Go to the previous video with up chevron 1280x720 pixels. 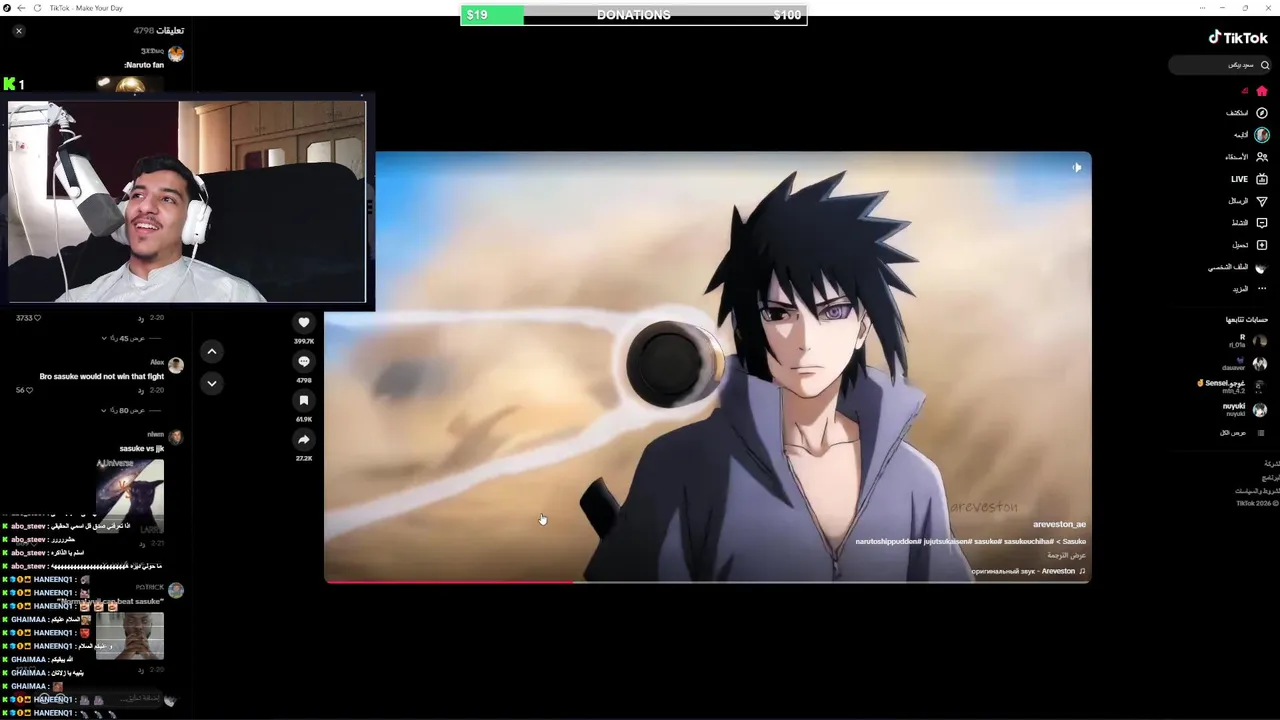click(x=211, y=351)
